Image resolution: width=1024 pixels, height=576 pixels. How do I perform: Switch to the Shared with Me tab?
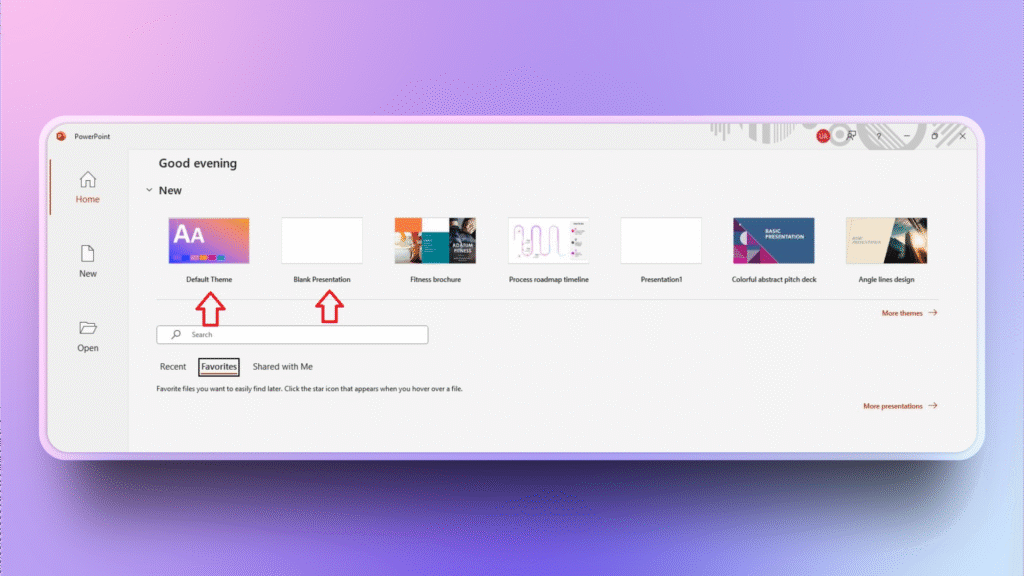[x=283, y=366]
